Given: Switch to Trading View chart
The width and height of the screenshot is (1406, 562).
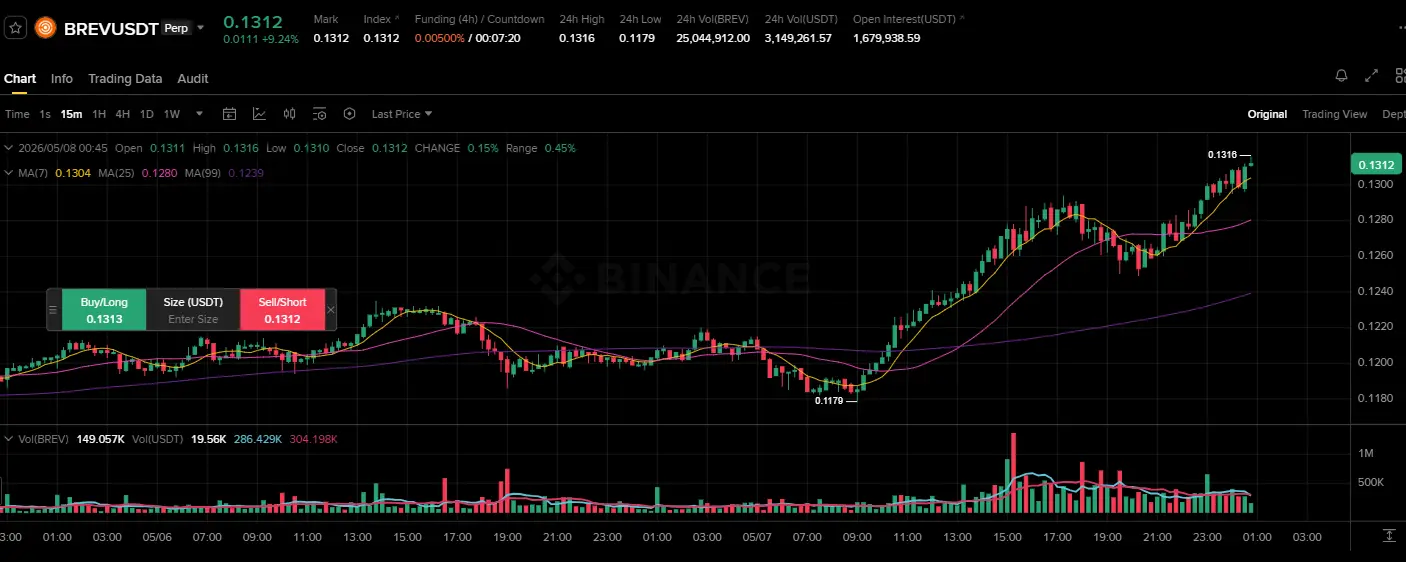Looking at the screenshot, I should (x=1334, y=114).
